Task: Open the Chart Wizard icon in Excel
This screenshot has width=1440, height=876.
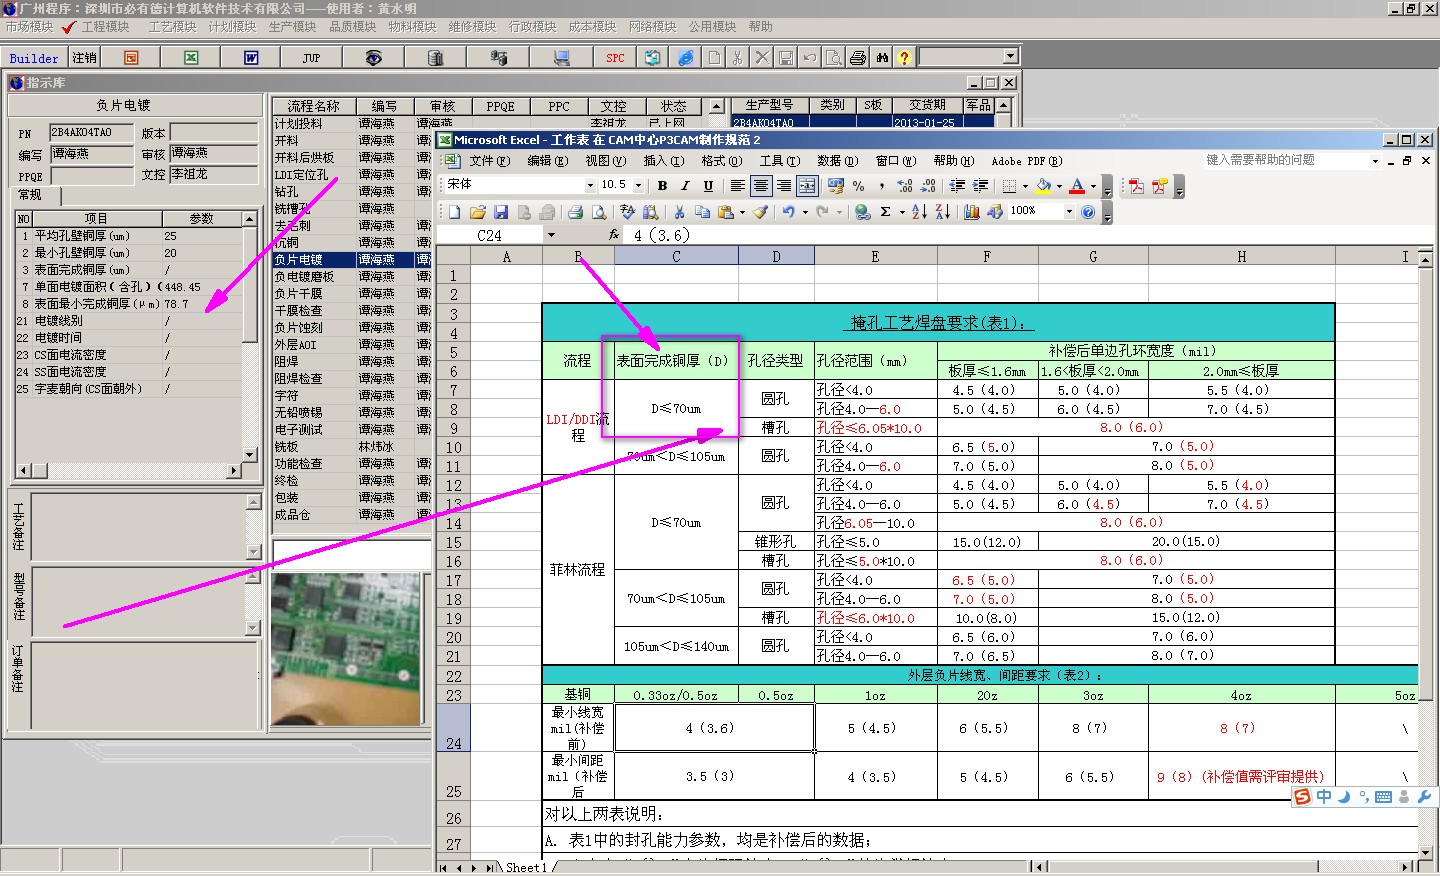Action: (x=971, y=212)
